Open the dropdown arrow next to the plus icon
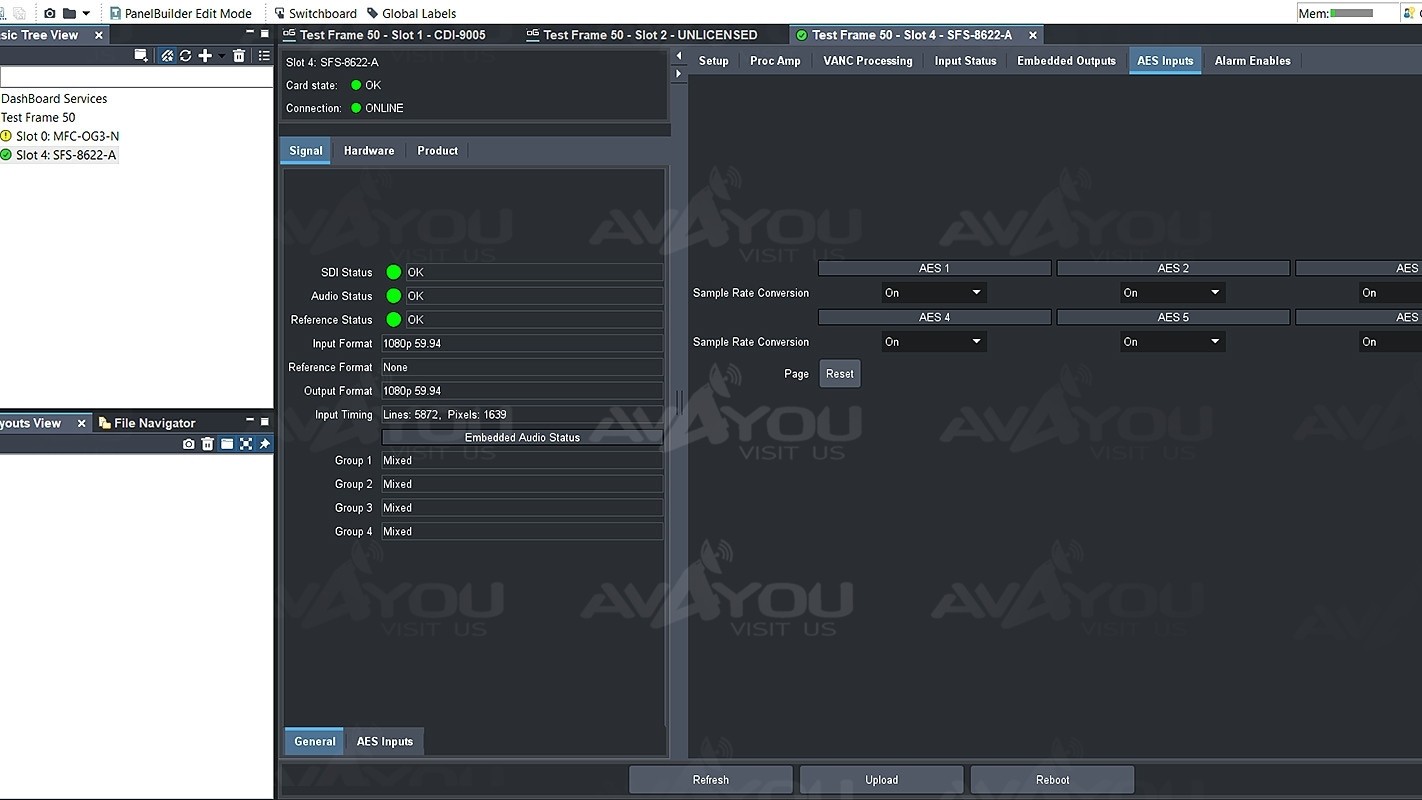 coord(221,56)
